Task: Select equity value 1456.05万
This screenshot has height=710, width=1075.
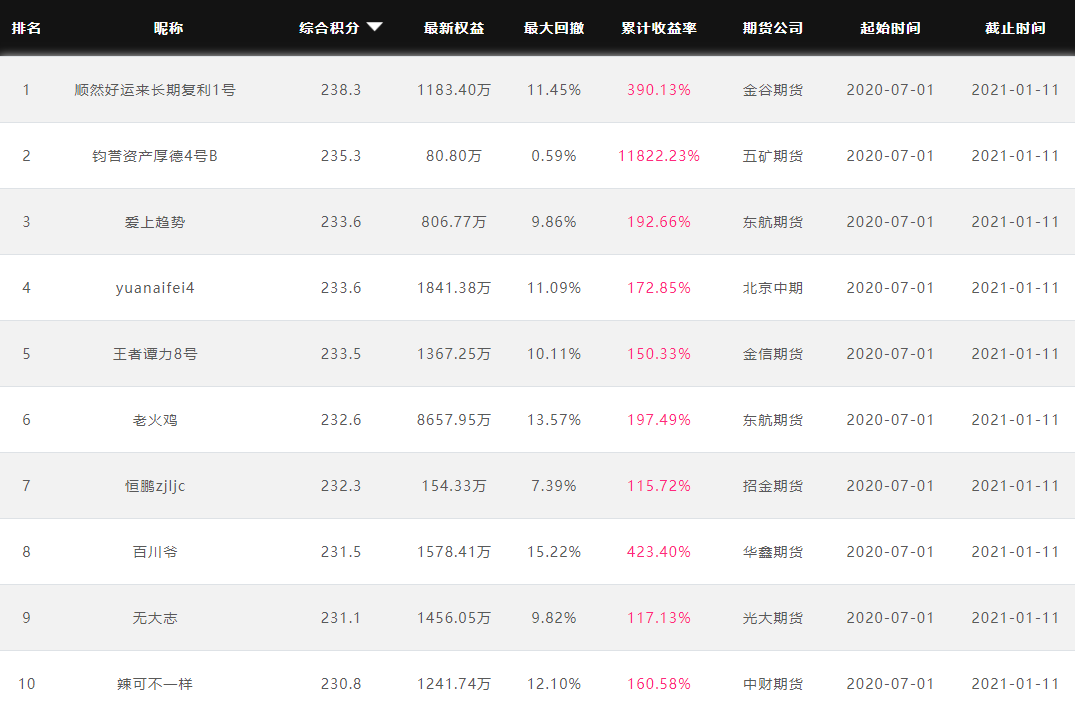Action: tap(454, 618)
